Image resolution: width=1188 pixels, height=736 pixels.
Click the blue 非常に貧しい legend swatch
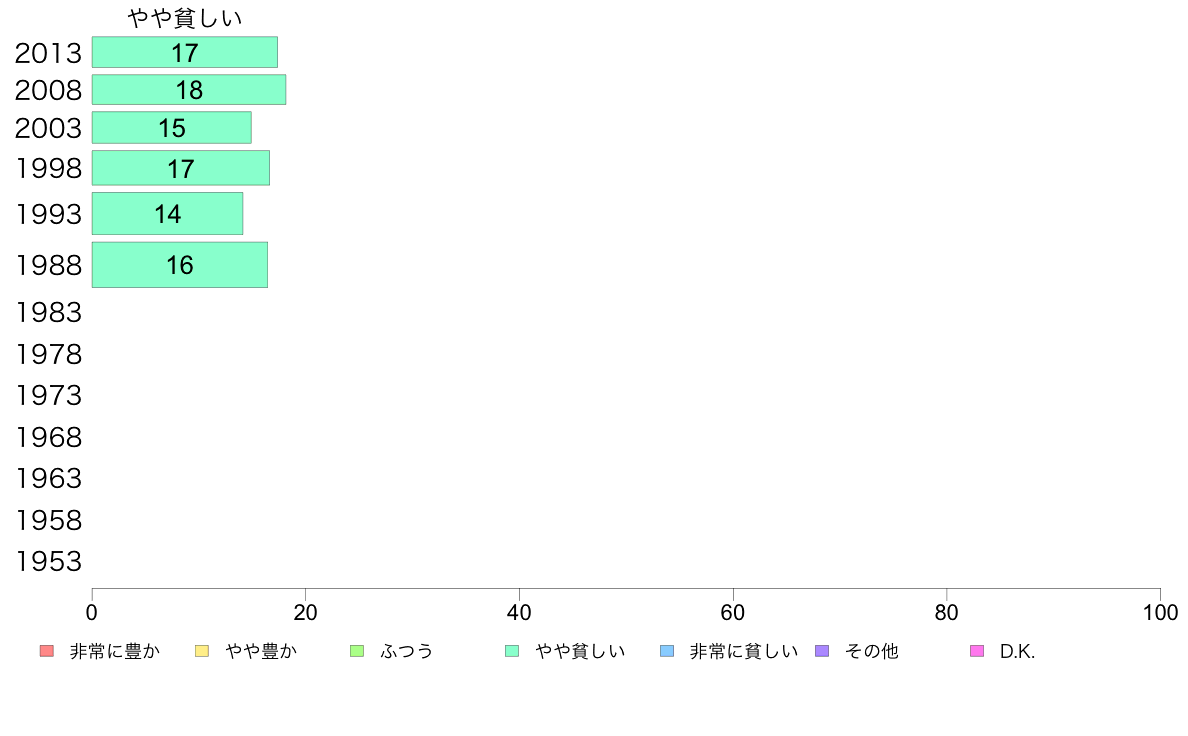667,651
